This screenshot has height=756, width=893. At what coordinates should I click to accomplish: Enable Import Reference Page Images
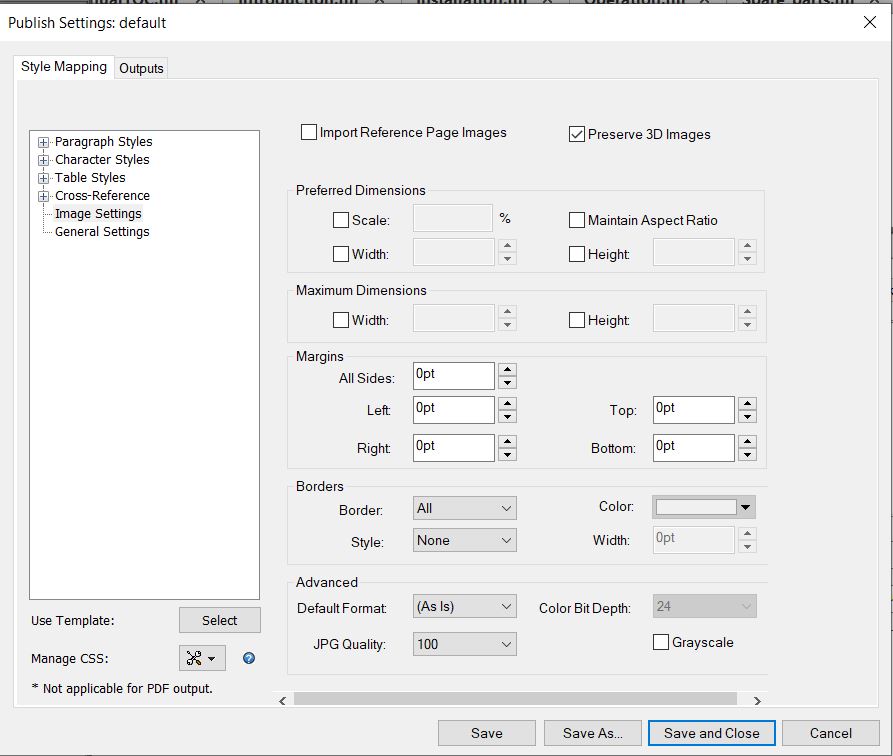[308, 131]
